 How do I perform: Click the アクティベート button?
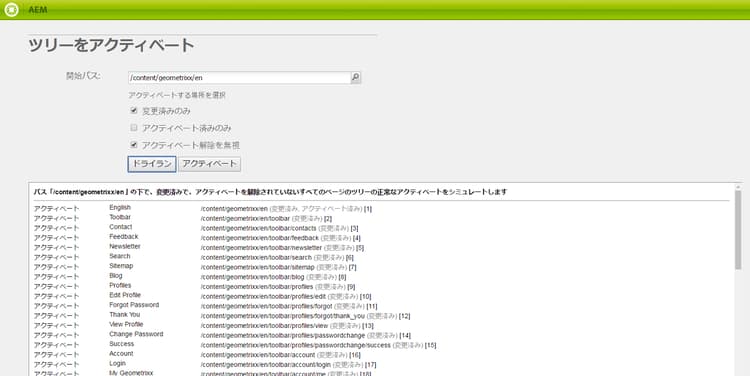(x=210, y=164)
